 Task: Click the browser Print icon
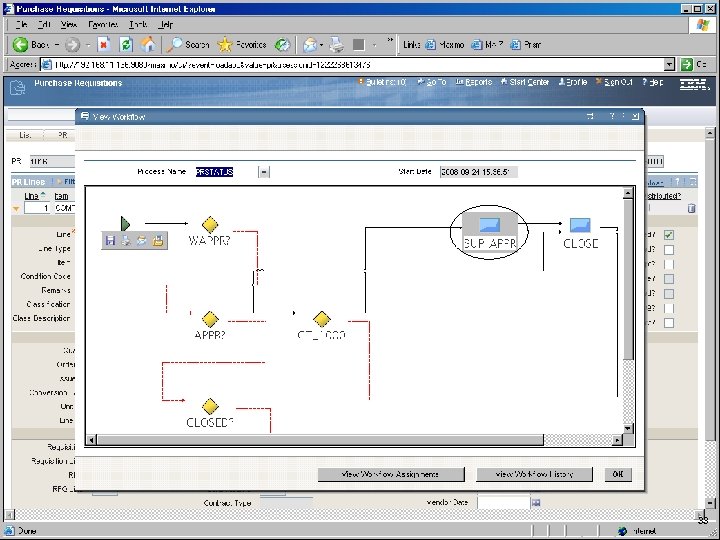pos(337,45)
